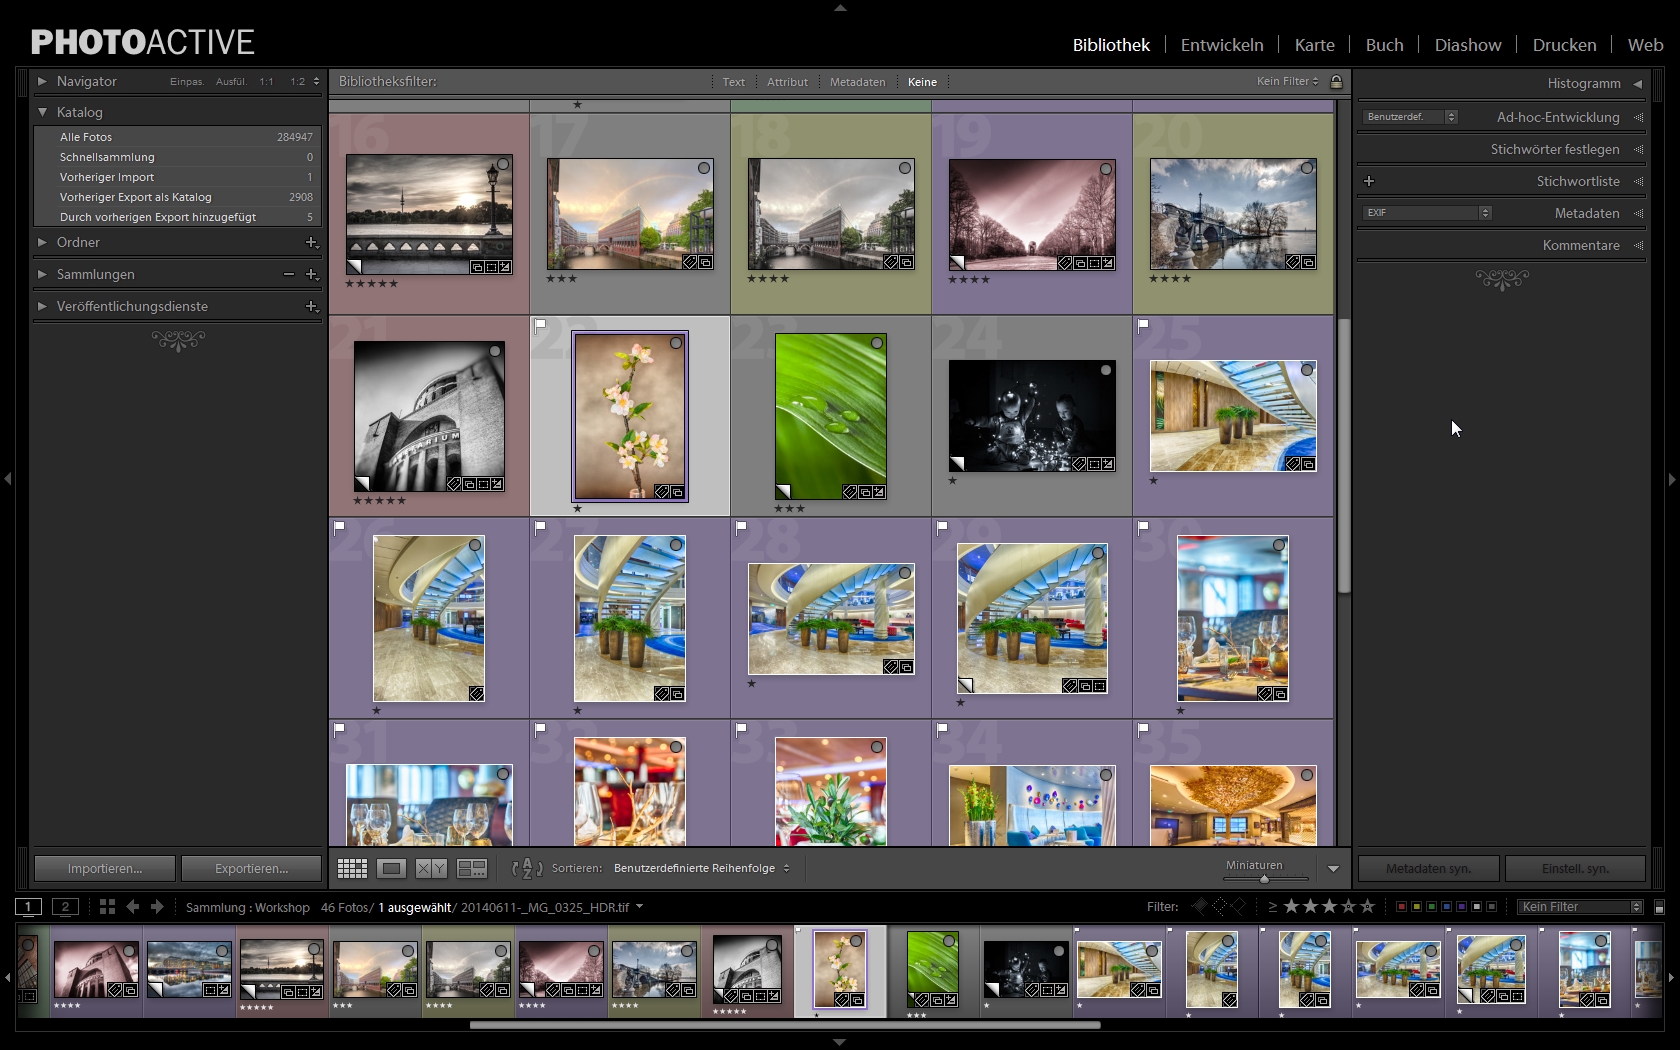Expand the Navigator panel
Screen dimensions: 1680x1050
click(42, 81)
